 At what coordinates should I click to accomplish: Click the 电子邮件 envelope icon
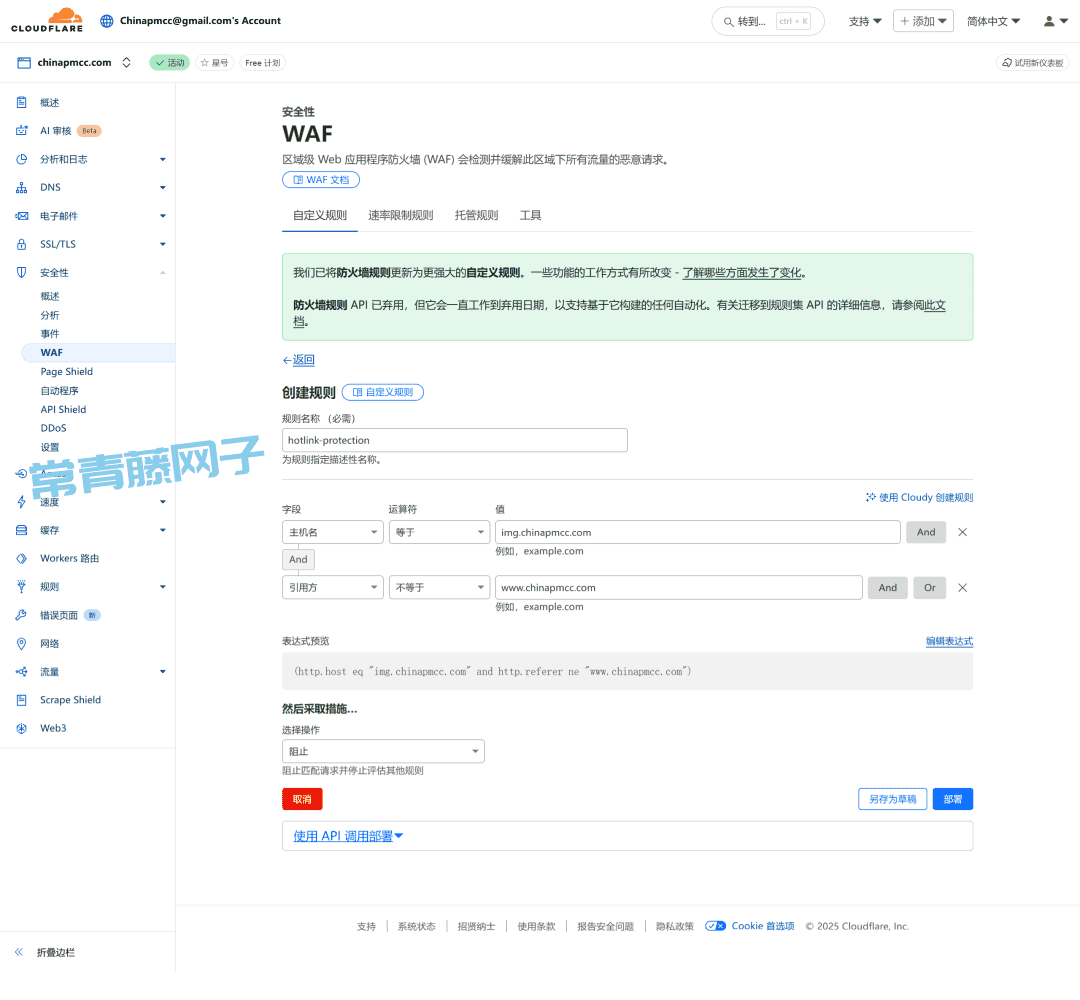point(21,216)
